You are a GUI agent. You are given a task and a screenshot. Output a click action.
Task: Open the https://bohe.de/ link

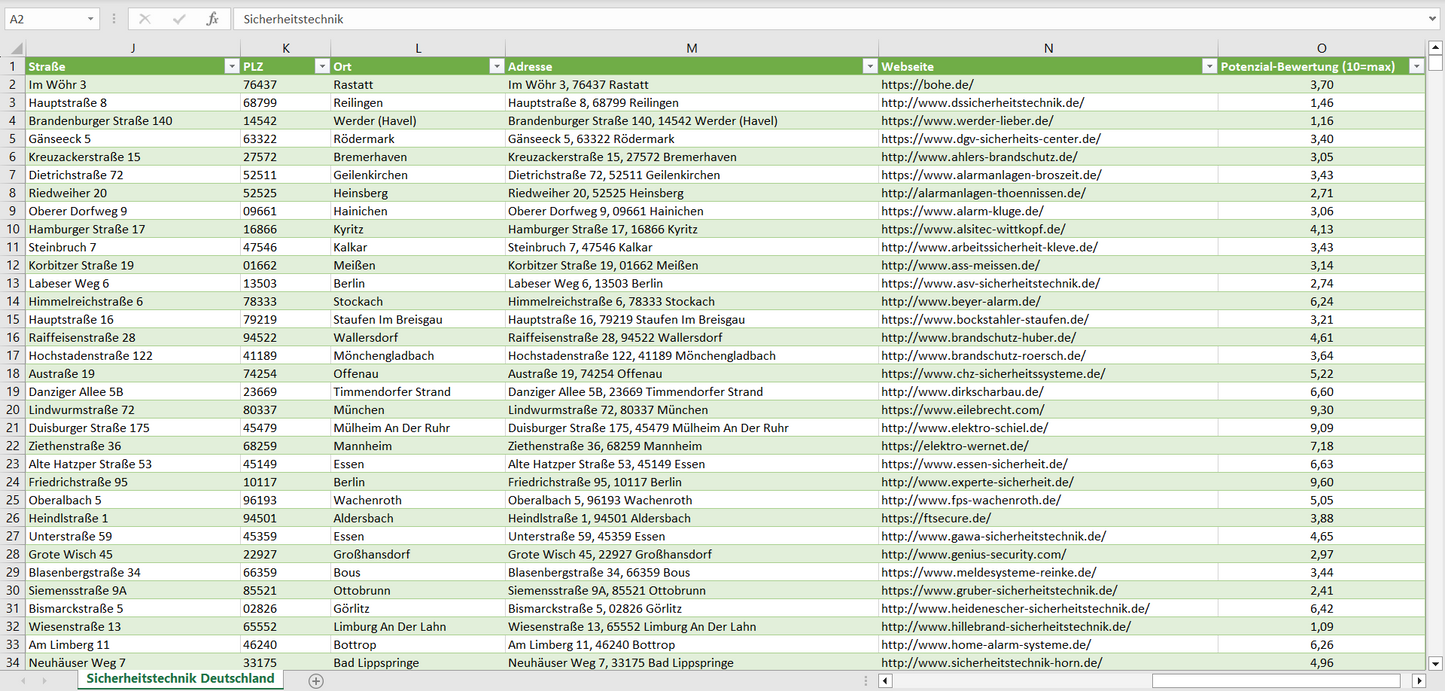pyautogui.click(x=926, y=85)
